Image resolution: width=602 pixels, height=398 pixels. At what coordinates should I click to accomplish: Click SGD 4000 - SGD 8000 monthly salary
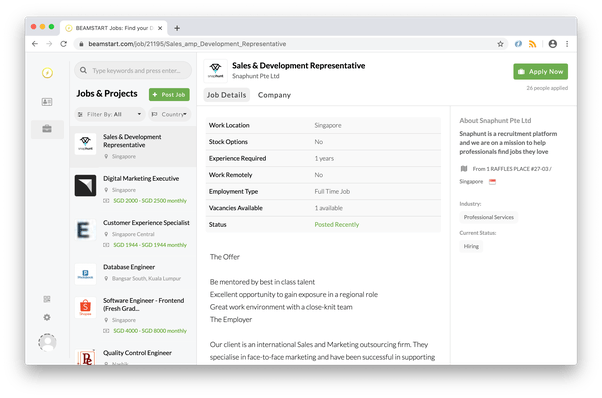pyautogui.click(x=150, y=331)
